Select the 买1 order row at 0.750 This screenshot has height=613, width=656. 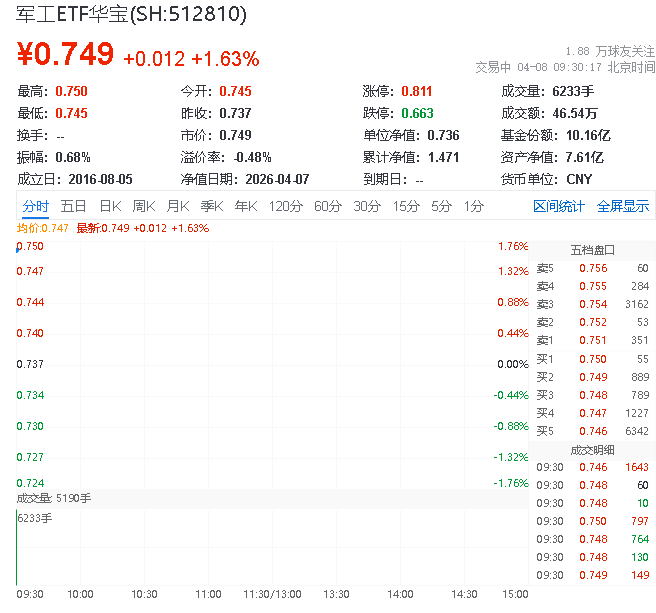tap(592, 359)
